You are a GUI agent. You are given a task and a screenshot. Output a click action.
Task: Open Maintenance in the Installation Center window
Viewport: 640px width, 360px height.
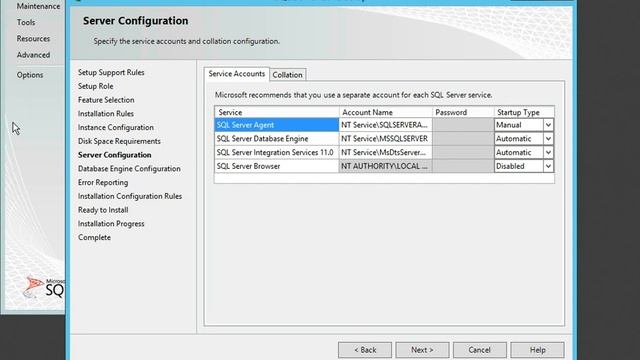(38, 6)
